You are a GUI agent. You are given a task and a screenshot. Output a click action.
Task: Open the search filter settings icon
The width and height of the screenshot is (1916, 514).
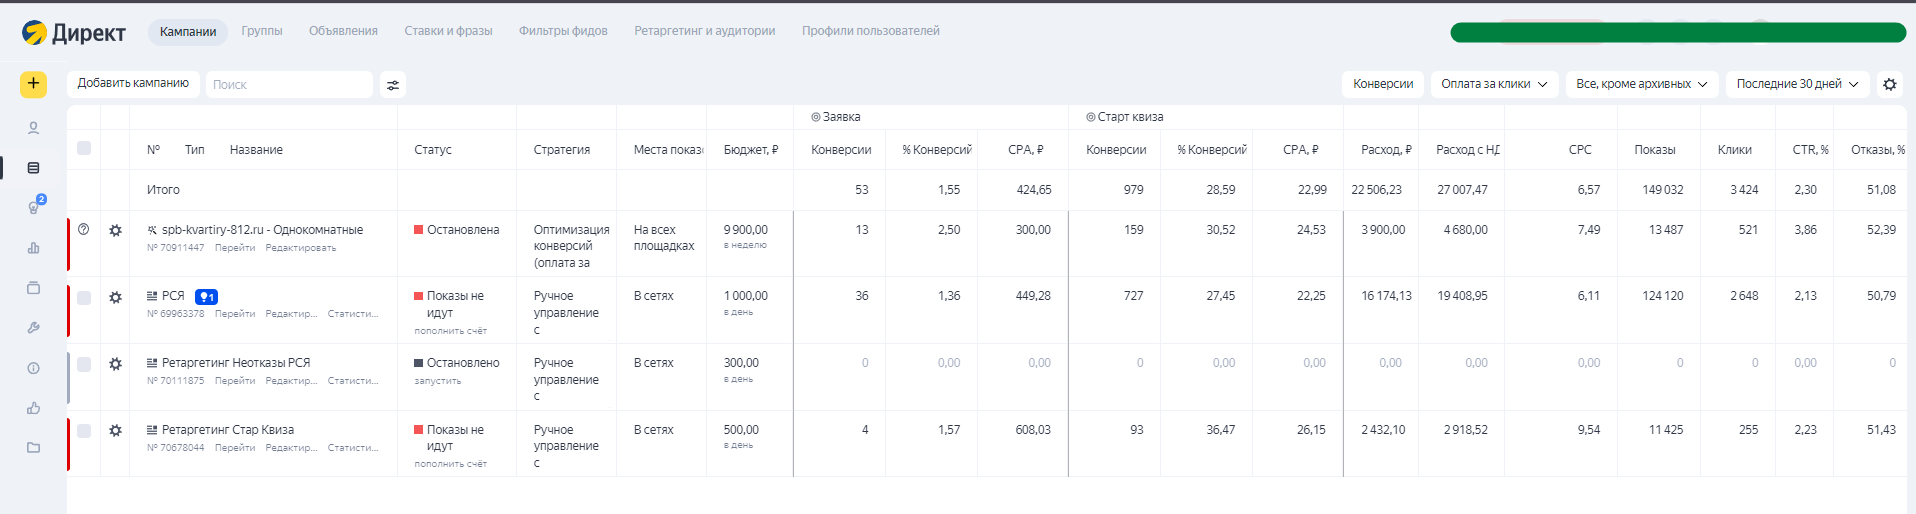point(393,85)
